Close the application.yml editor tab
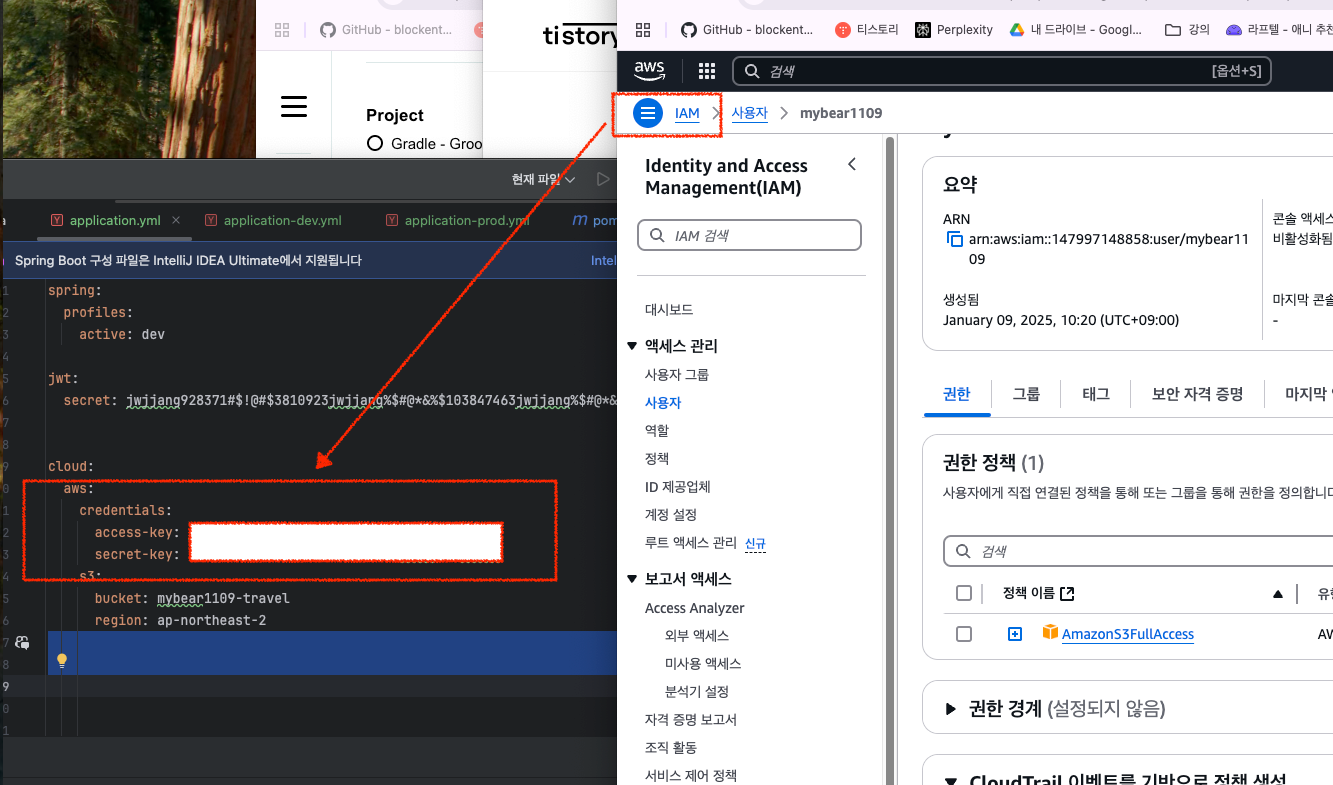 [x=177, y=221]
